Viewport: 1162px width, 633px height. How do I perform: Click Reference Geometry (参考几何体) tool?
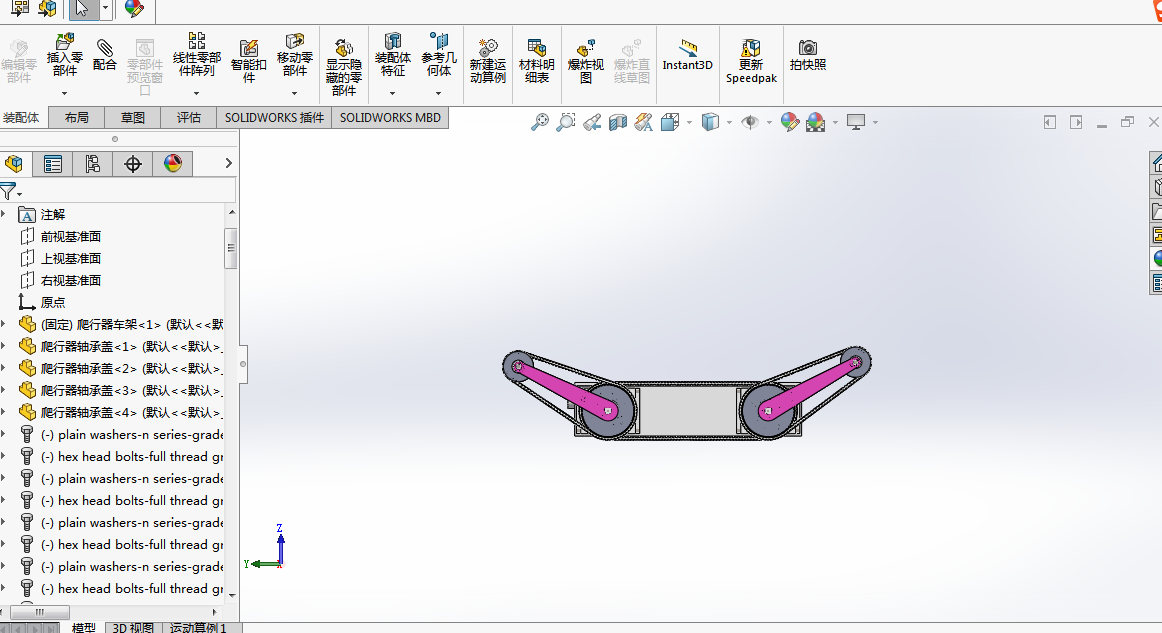click(439, 54)
